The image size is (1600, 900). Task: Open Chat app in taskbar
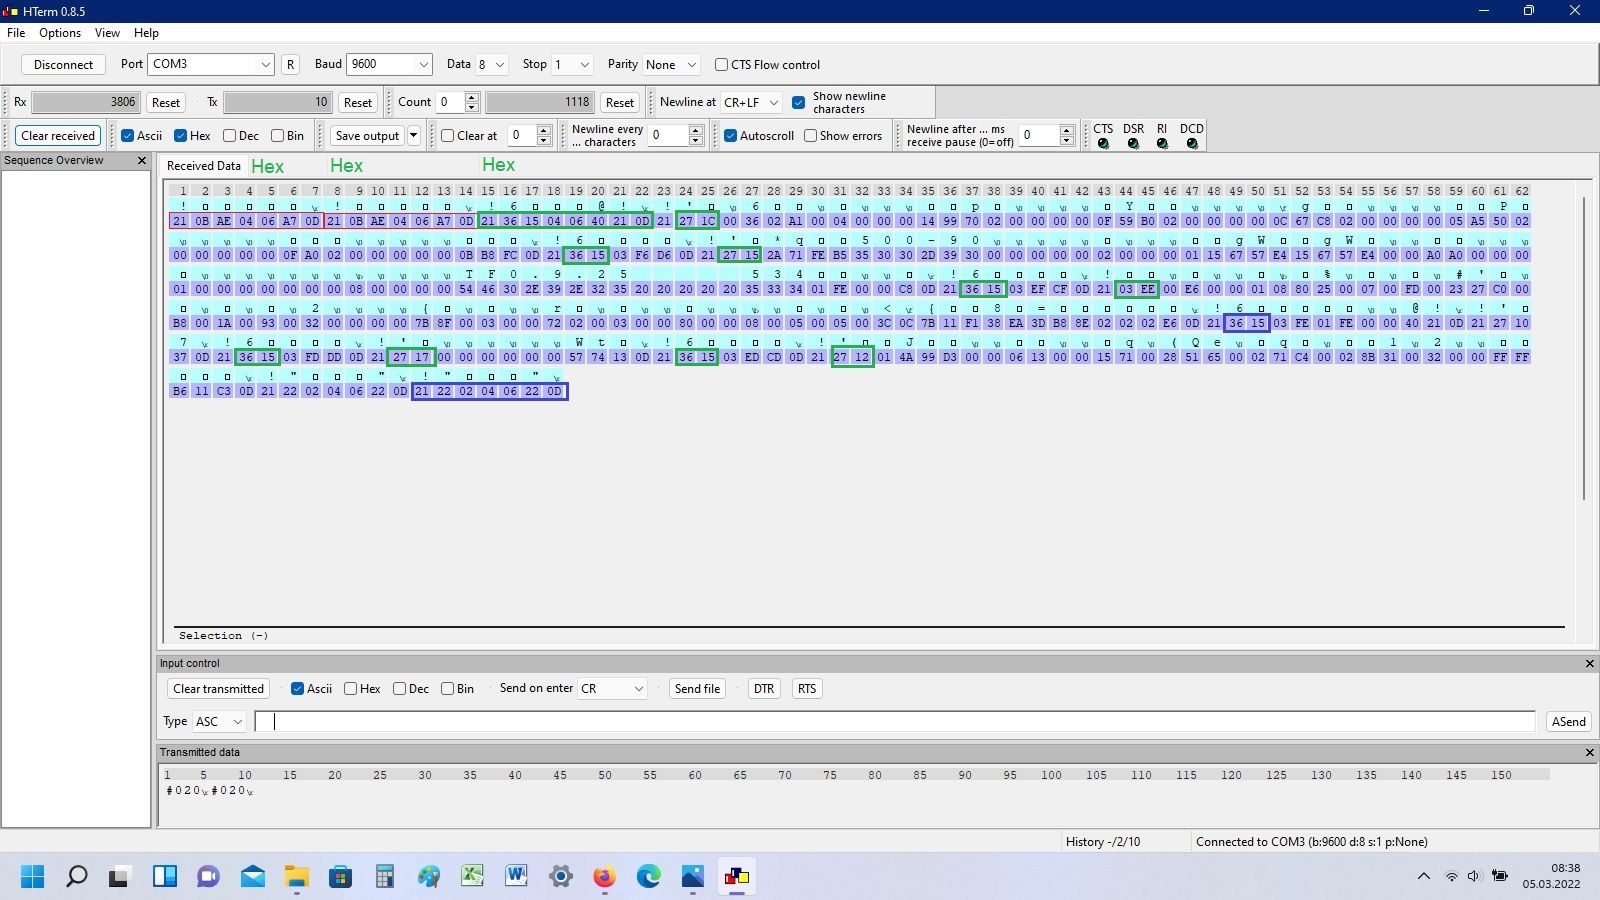click(208, 877)
